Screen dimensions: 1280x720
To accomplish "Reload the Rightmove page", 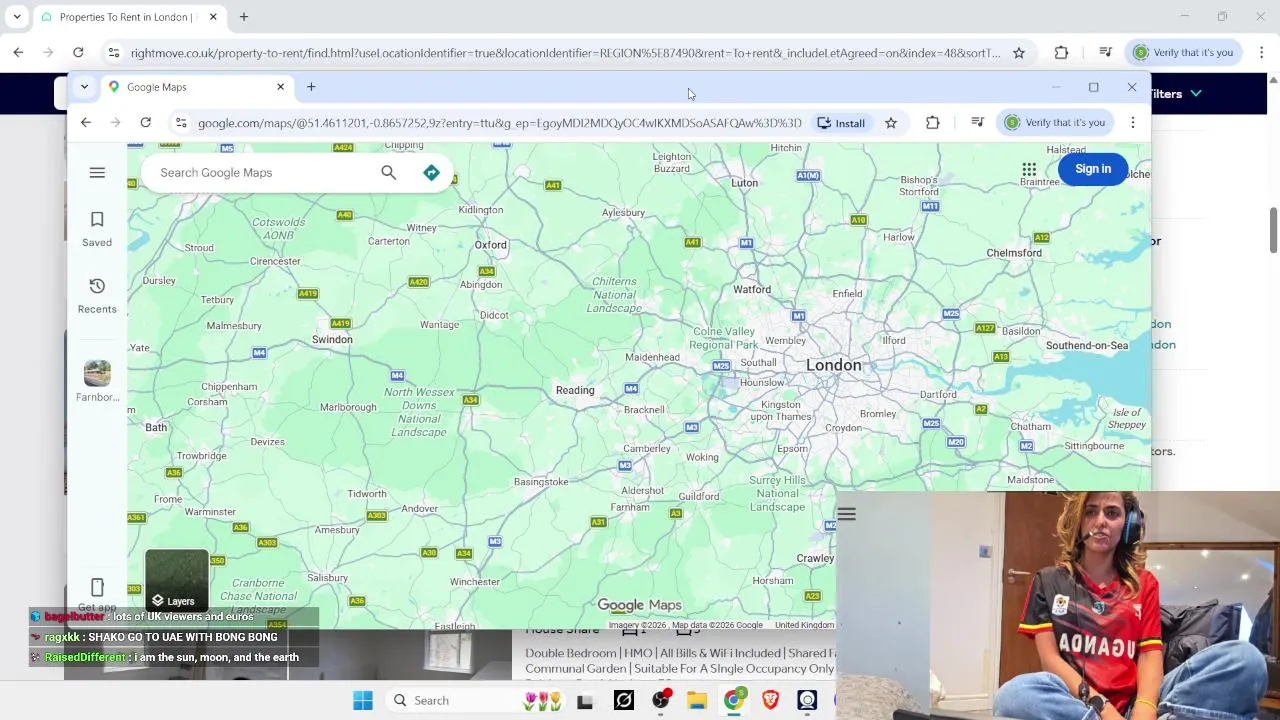I will (78, 52).
